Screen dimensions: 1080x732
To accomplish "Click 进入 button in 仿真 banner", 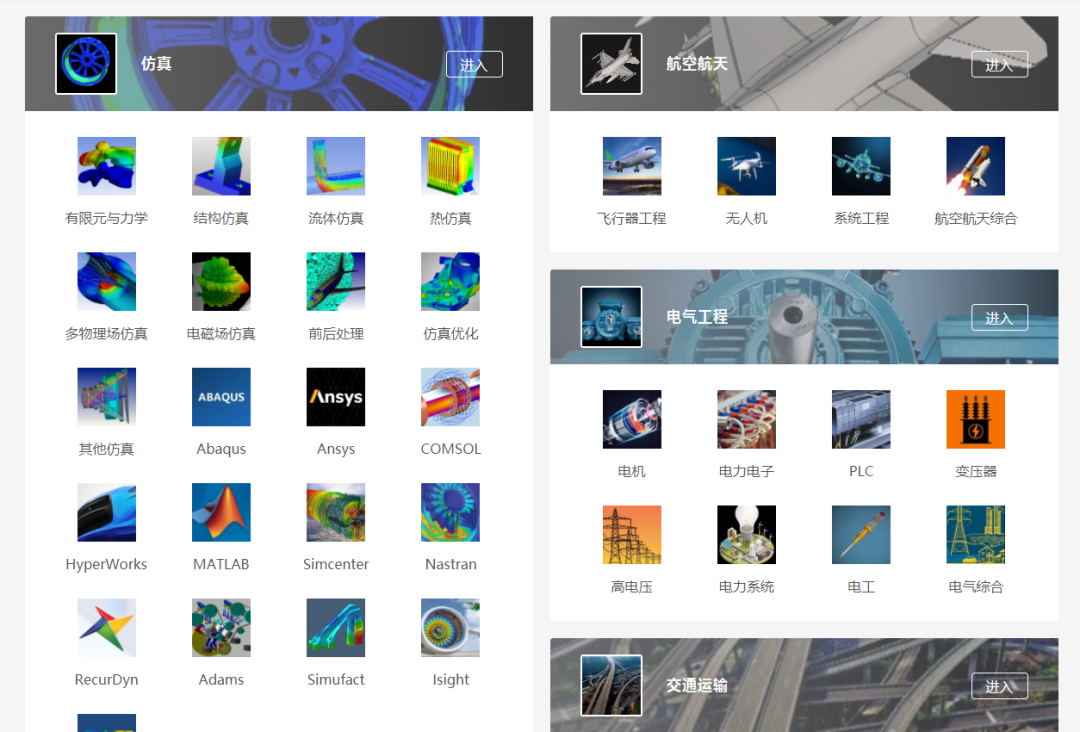I will (x=474, y=65).
